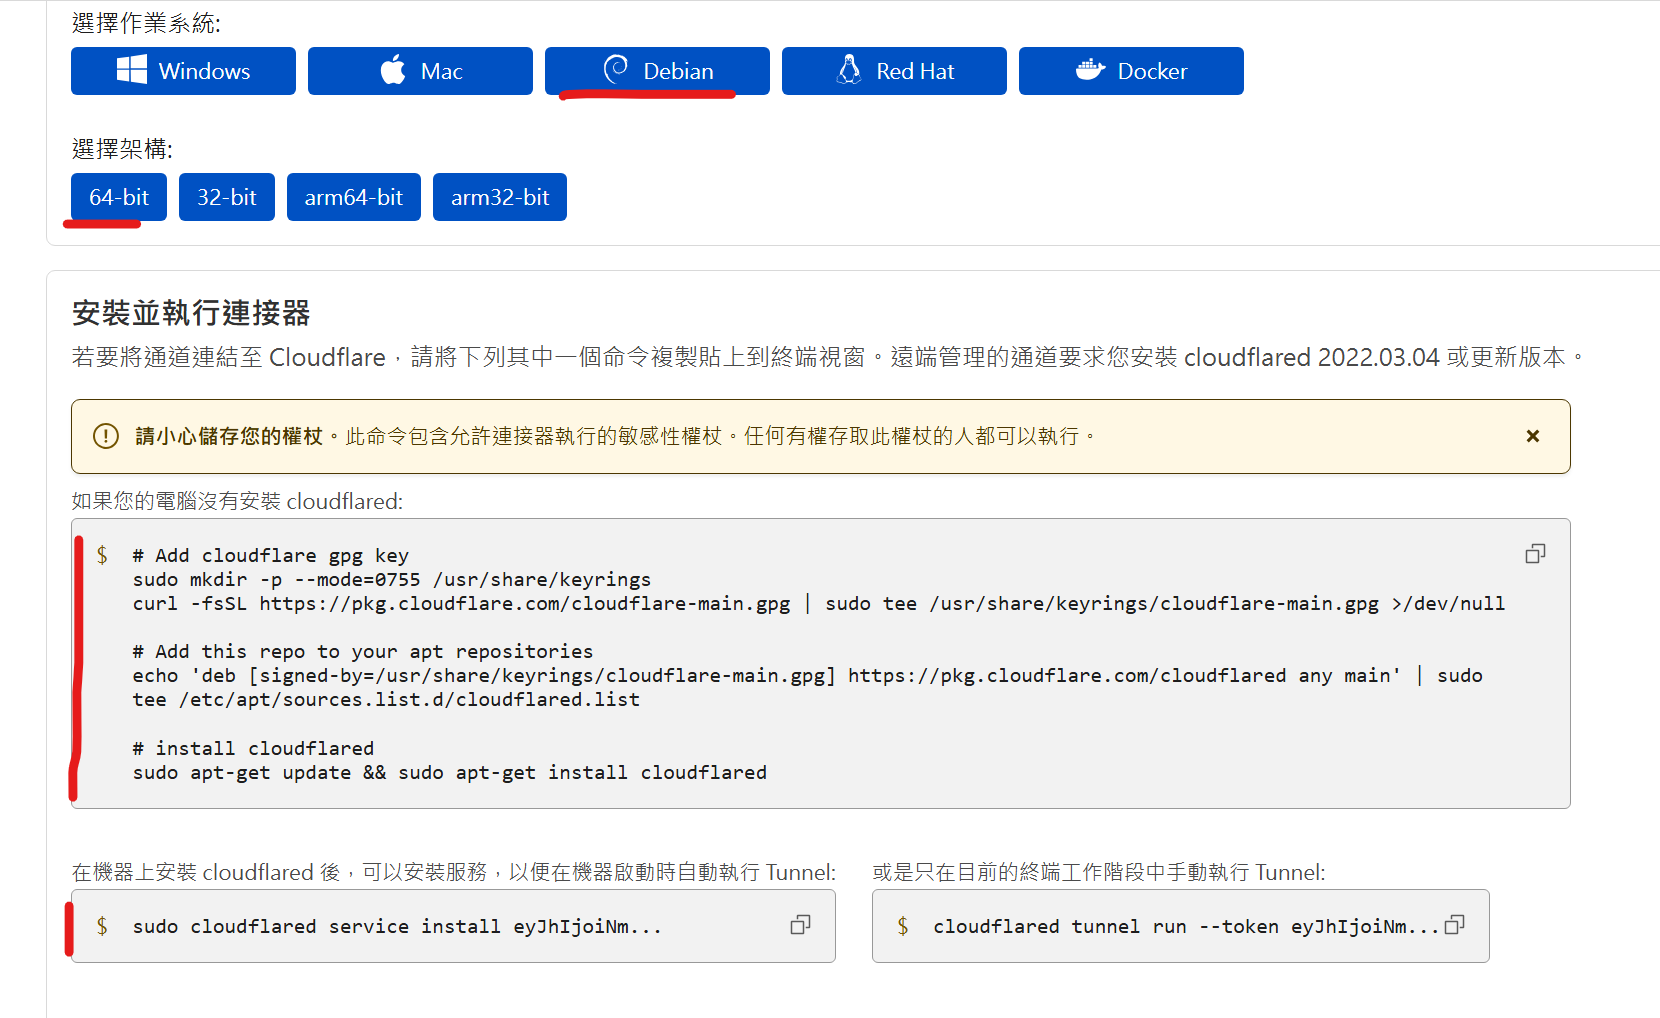Click the '如果您的電腦沒有安裝 cloudflared:' label
The image size is (1660, 1018).
tap(237, 501)
